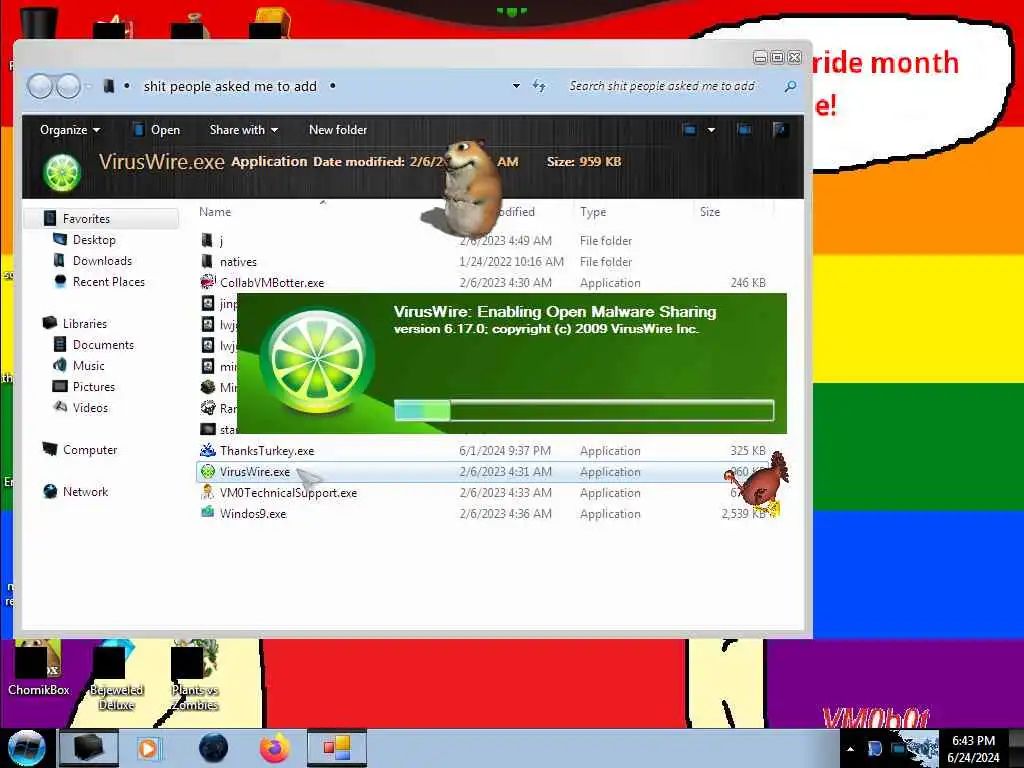Go back with the Explorer Back button
This screenshot has width=1024, height=768.
tap(40, 86)
